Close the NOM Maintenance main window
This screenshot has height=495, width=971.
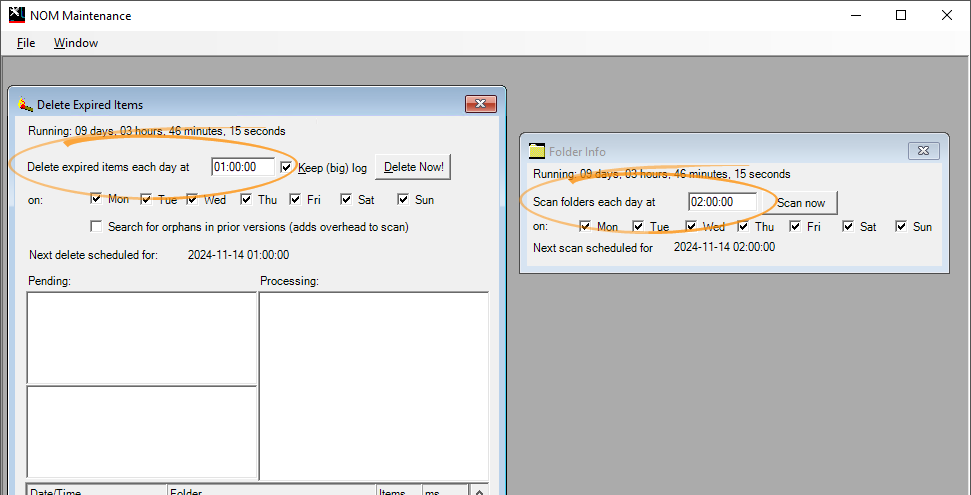(947, 15)
